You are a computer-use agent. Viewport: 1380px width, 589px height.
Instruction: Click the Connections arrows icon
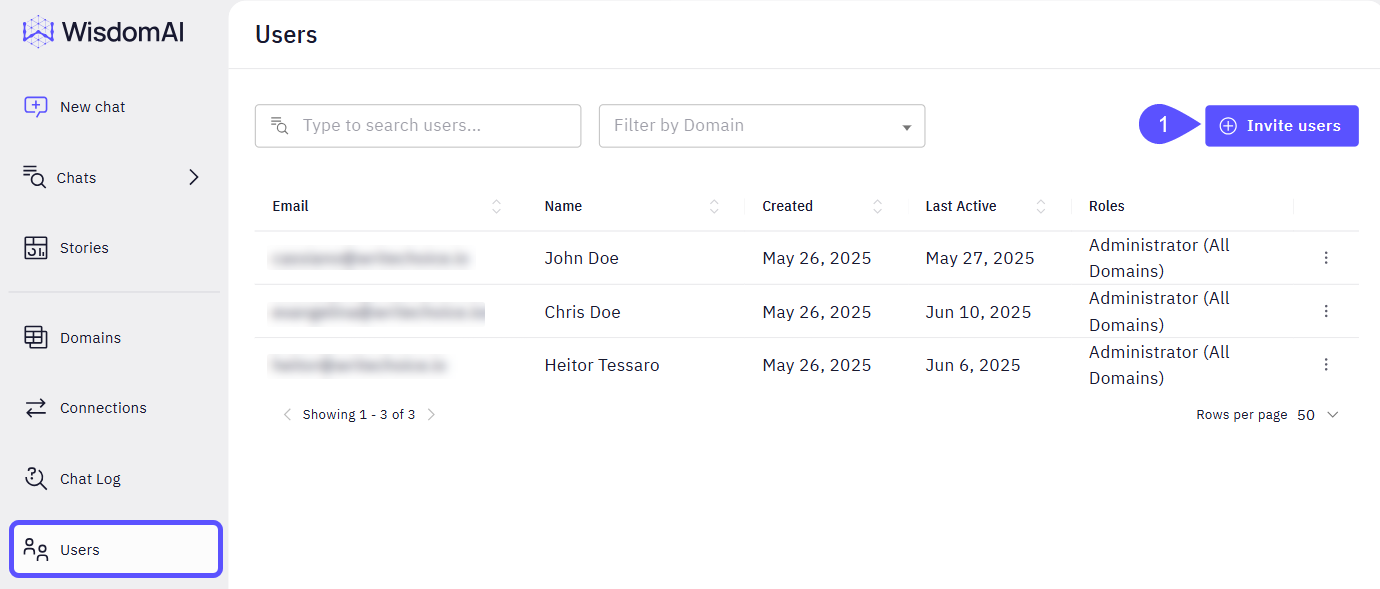pos(36,408)
